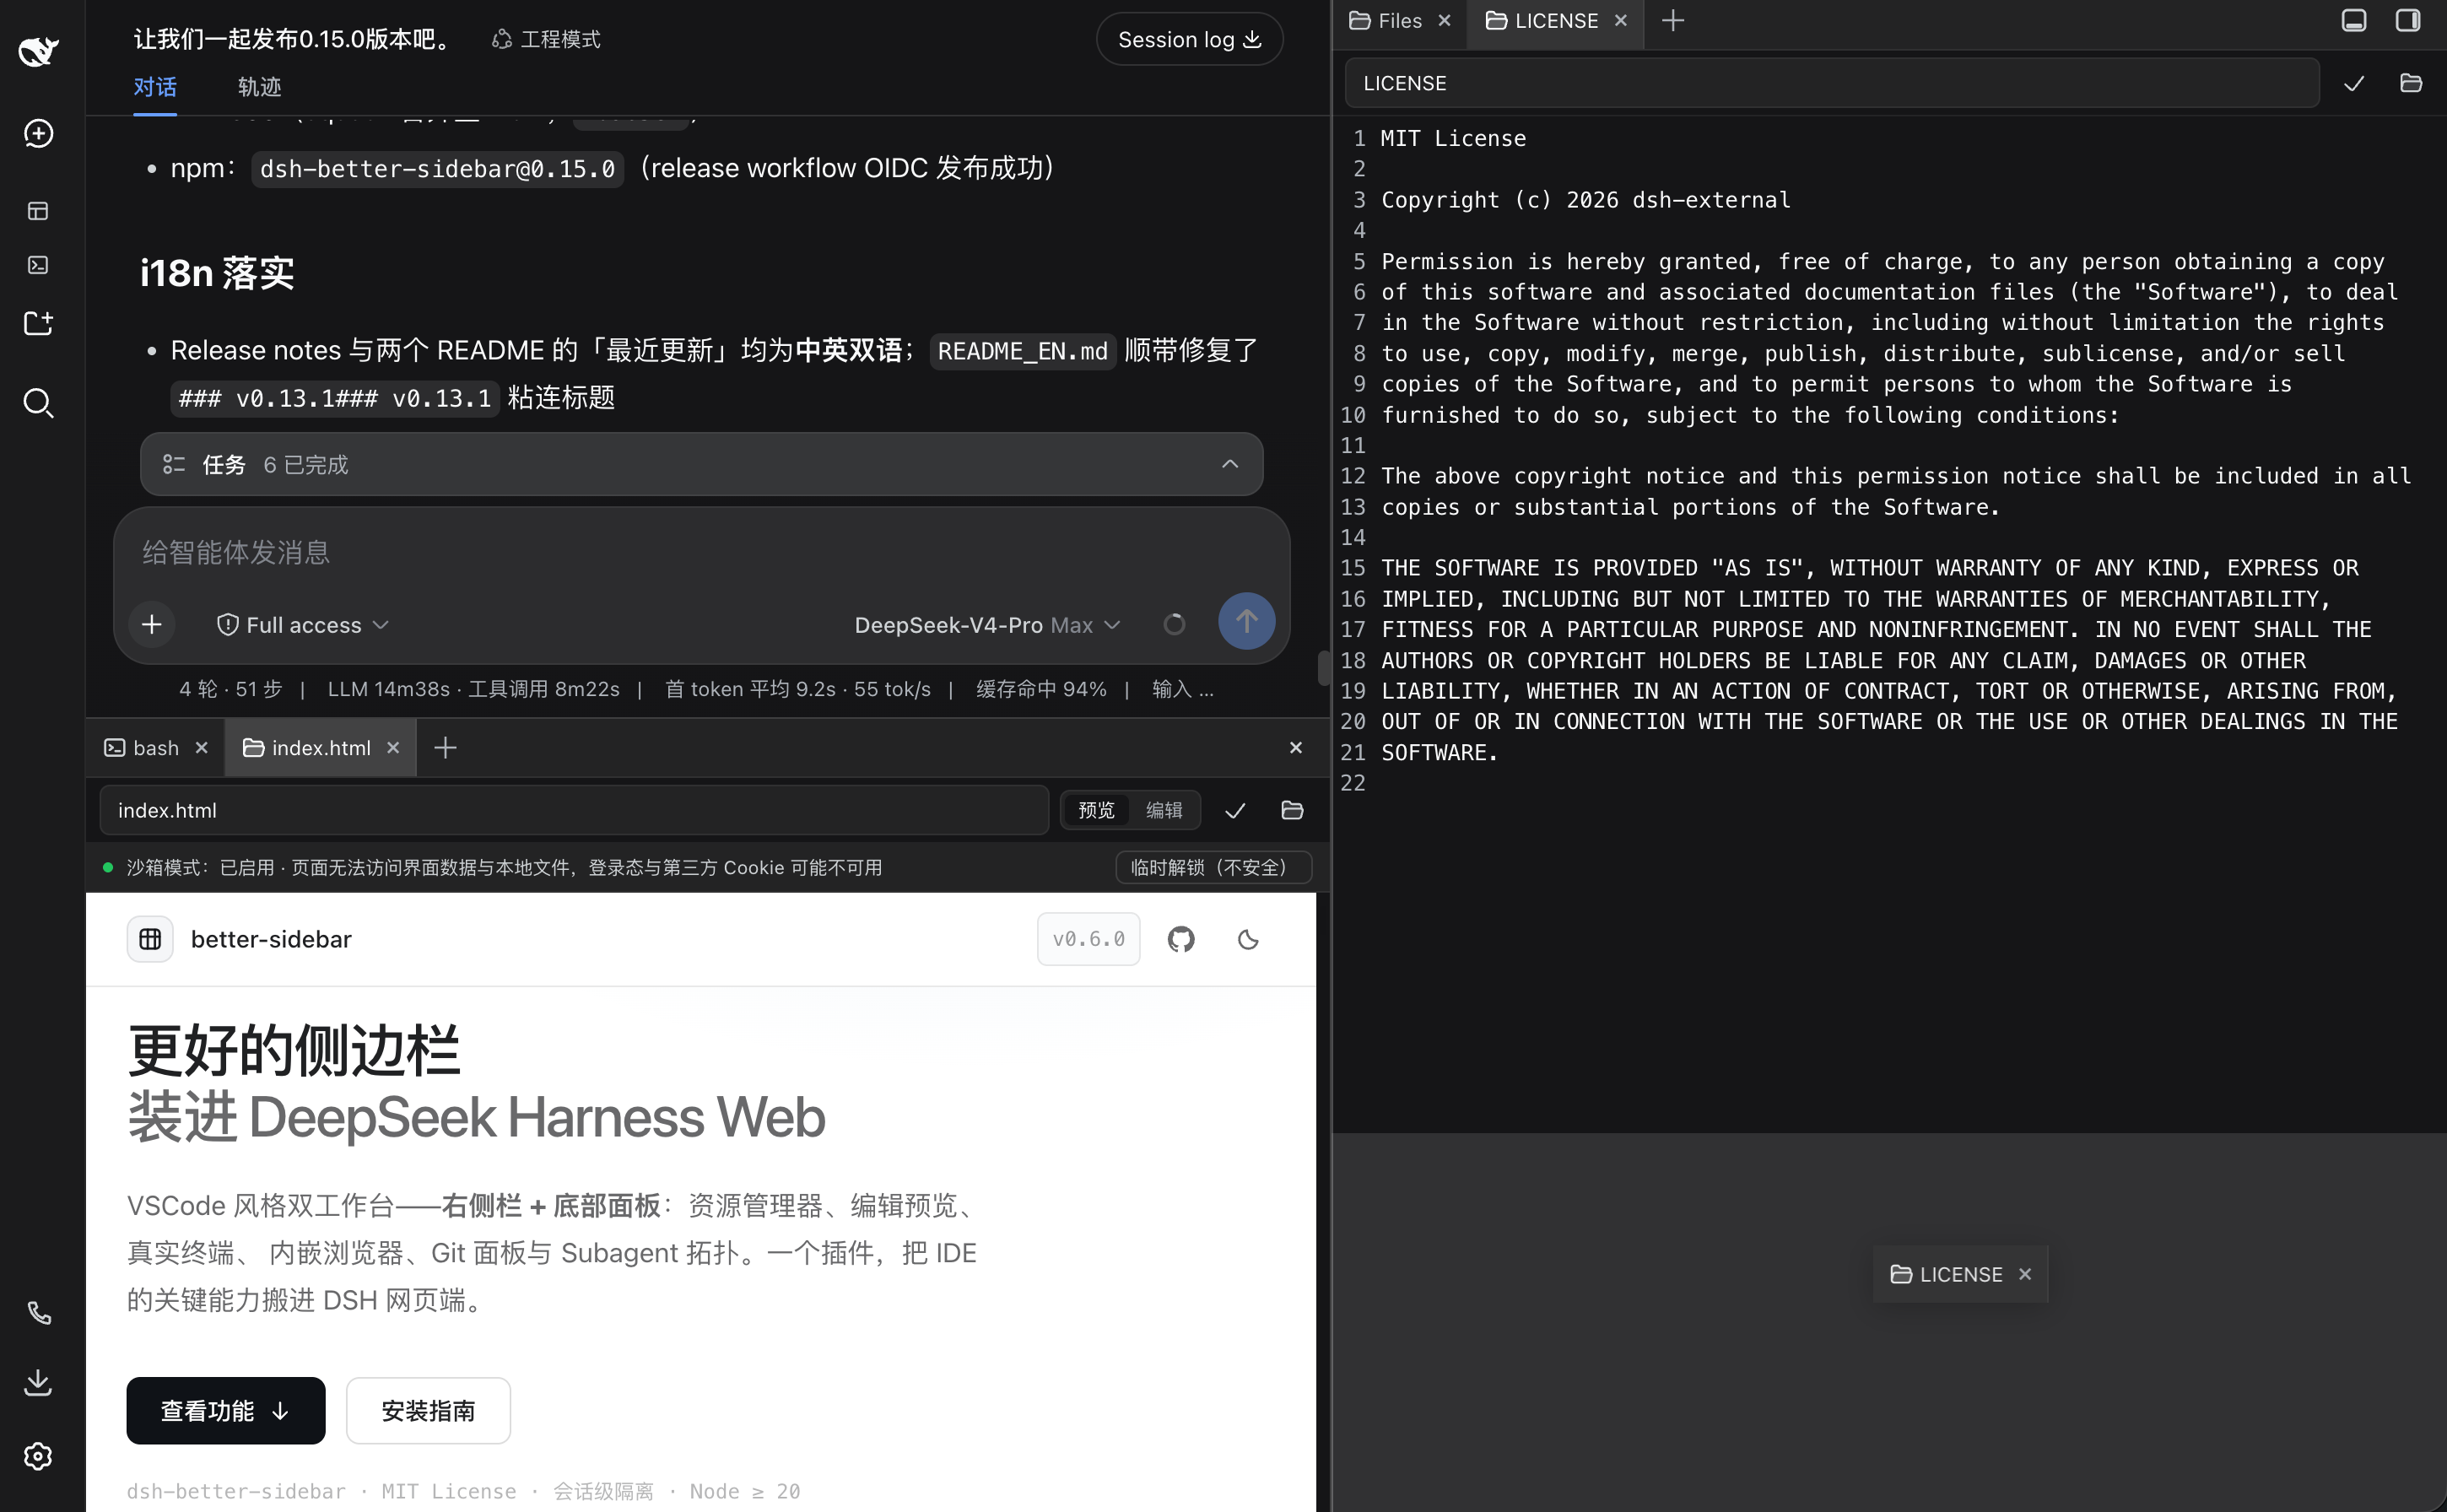
Task: Toggle dark mode moon icon in preview
Action: pyautogui.click(x=1248, y=939)
